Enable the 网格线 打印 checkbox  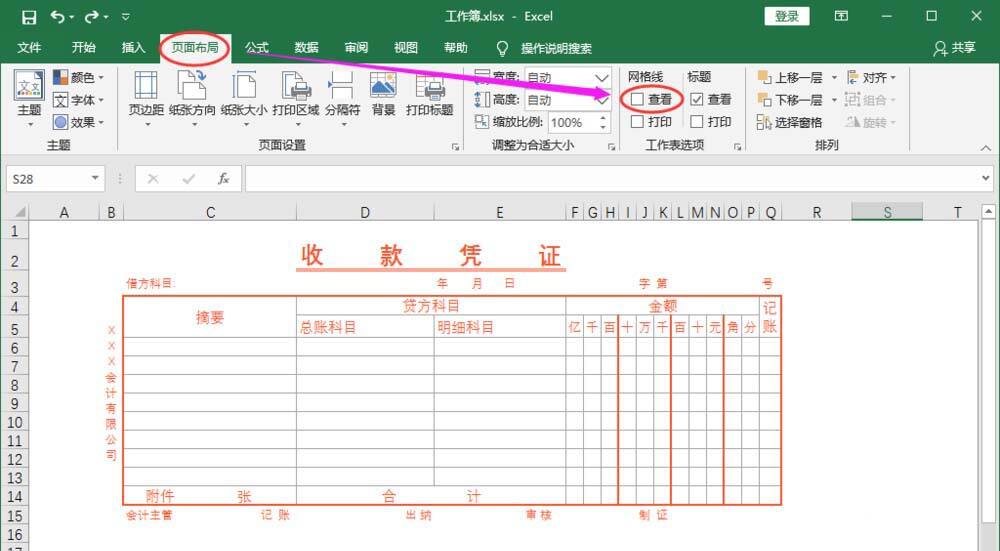[637, 121]
